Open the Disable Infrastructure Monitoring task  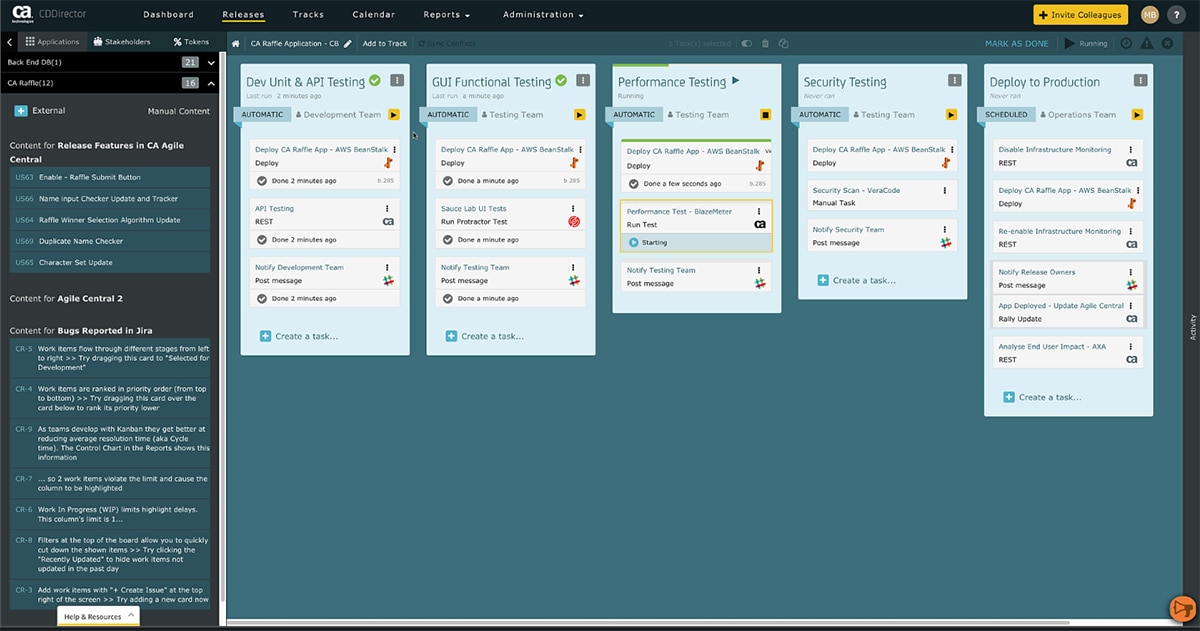(x=1067, y=155)
